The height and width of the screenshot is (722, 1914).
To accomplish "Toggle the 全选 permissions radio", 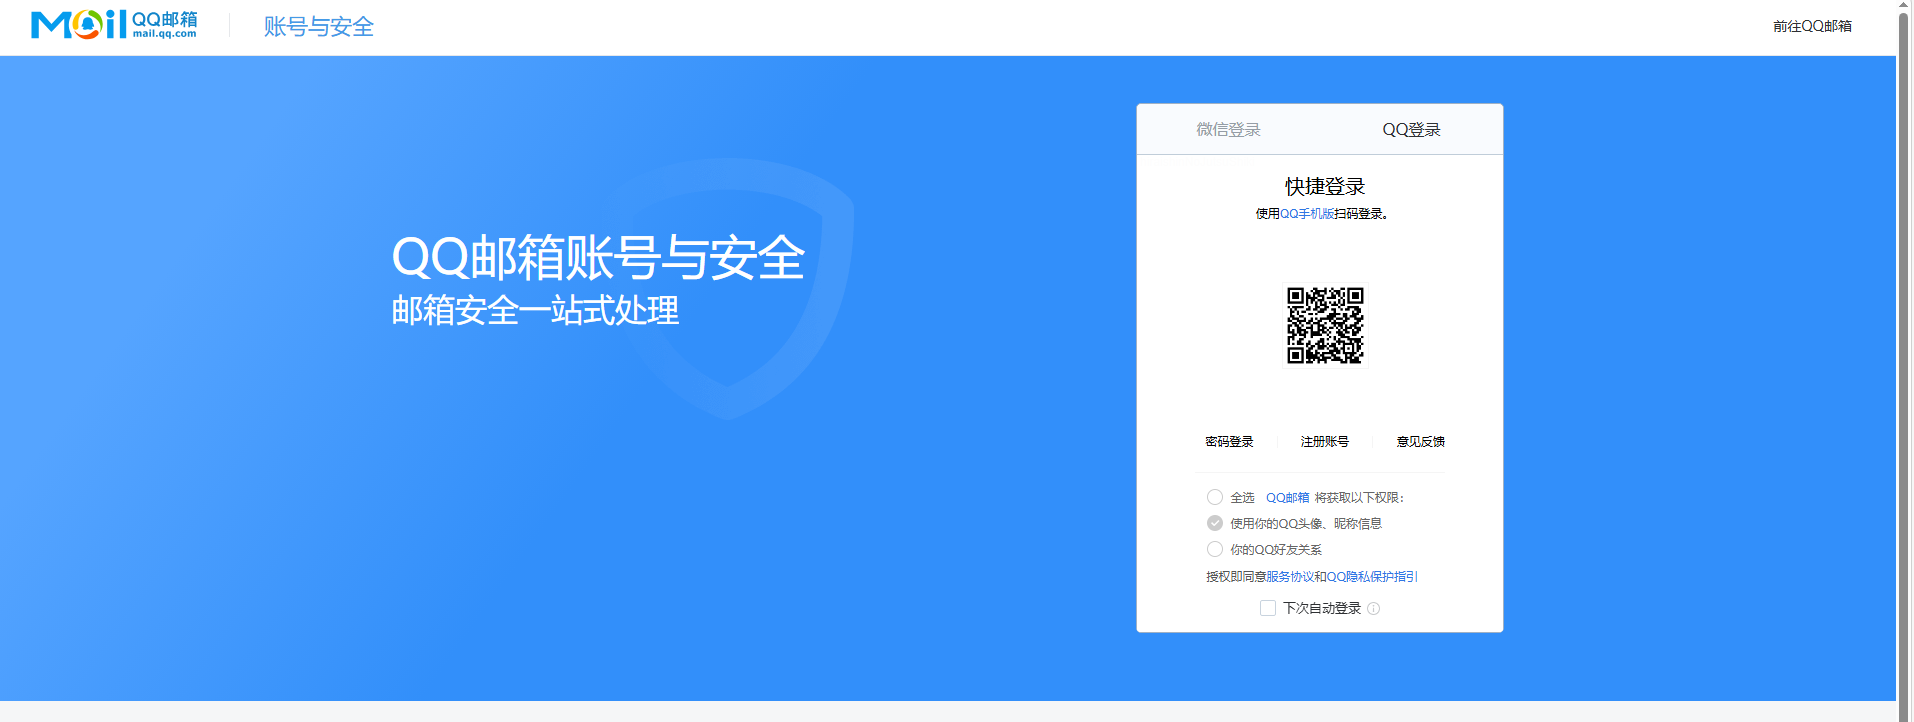I will click(1215, 497).
